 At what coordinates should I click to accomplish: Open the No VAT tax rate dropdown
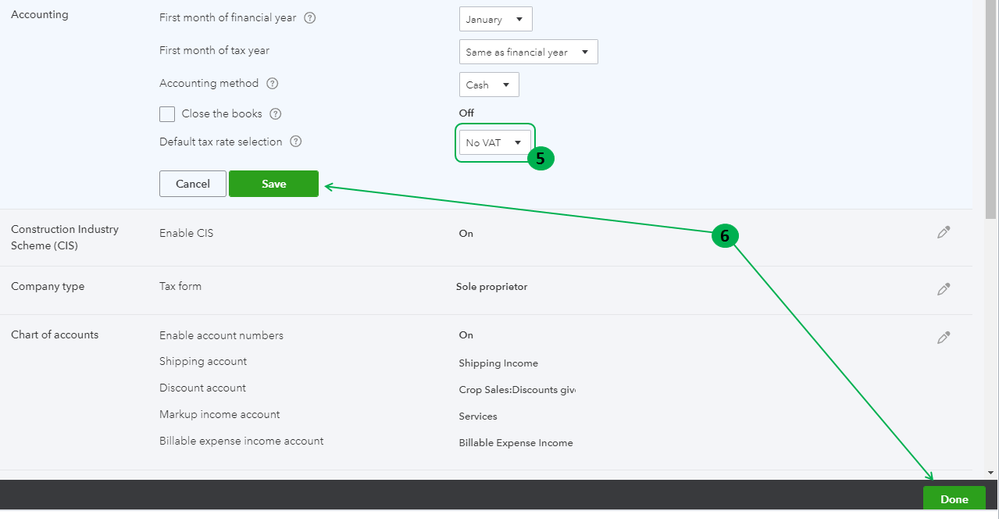tap(495, 143)
